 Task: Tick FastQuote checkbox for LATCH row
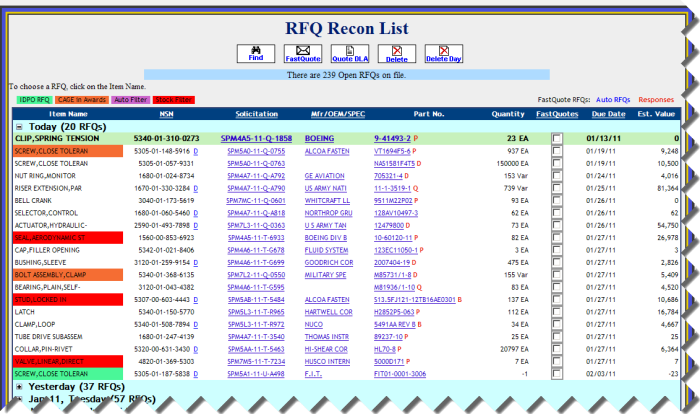pos(557,312)
